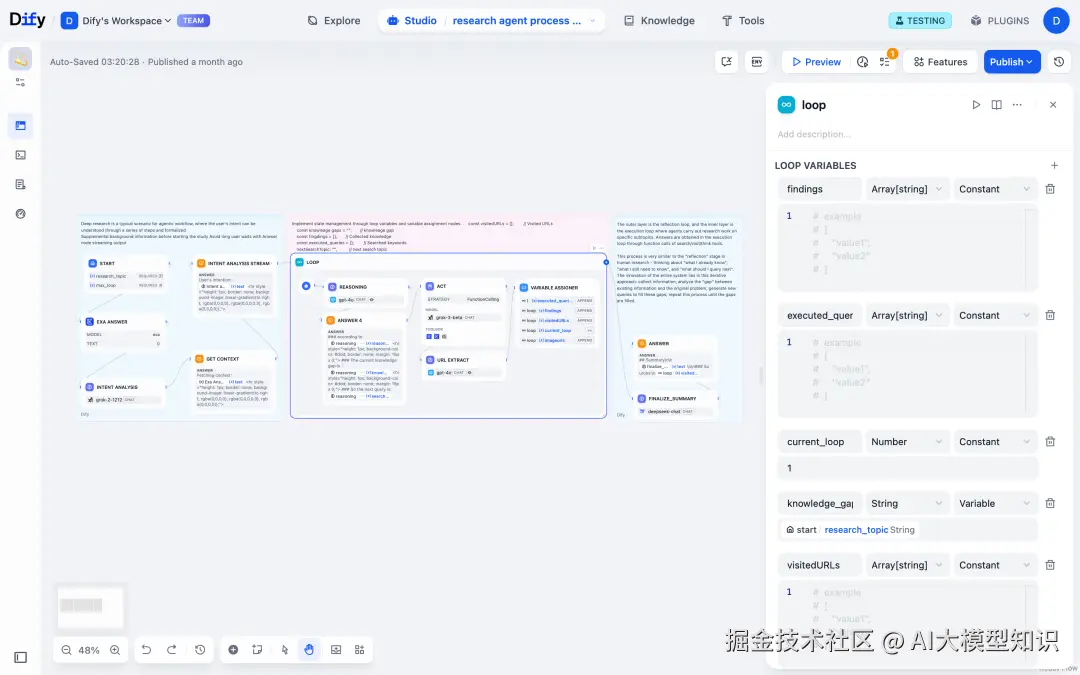Open Constant dropdown for findings variable
1080x675 pixels.
click(995, 189)
